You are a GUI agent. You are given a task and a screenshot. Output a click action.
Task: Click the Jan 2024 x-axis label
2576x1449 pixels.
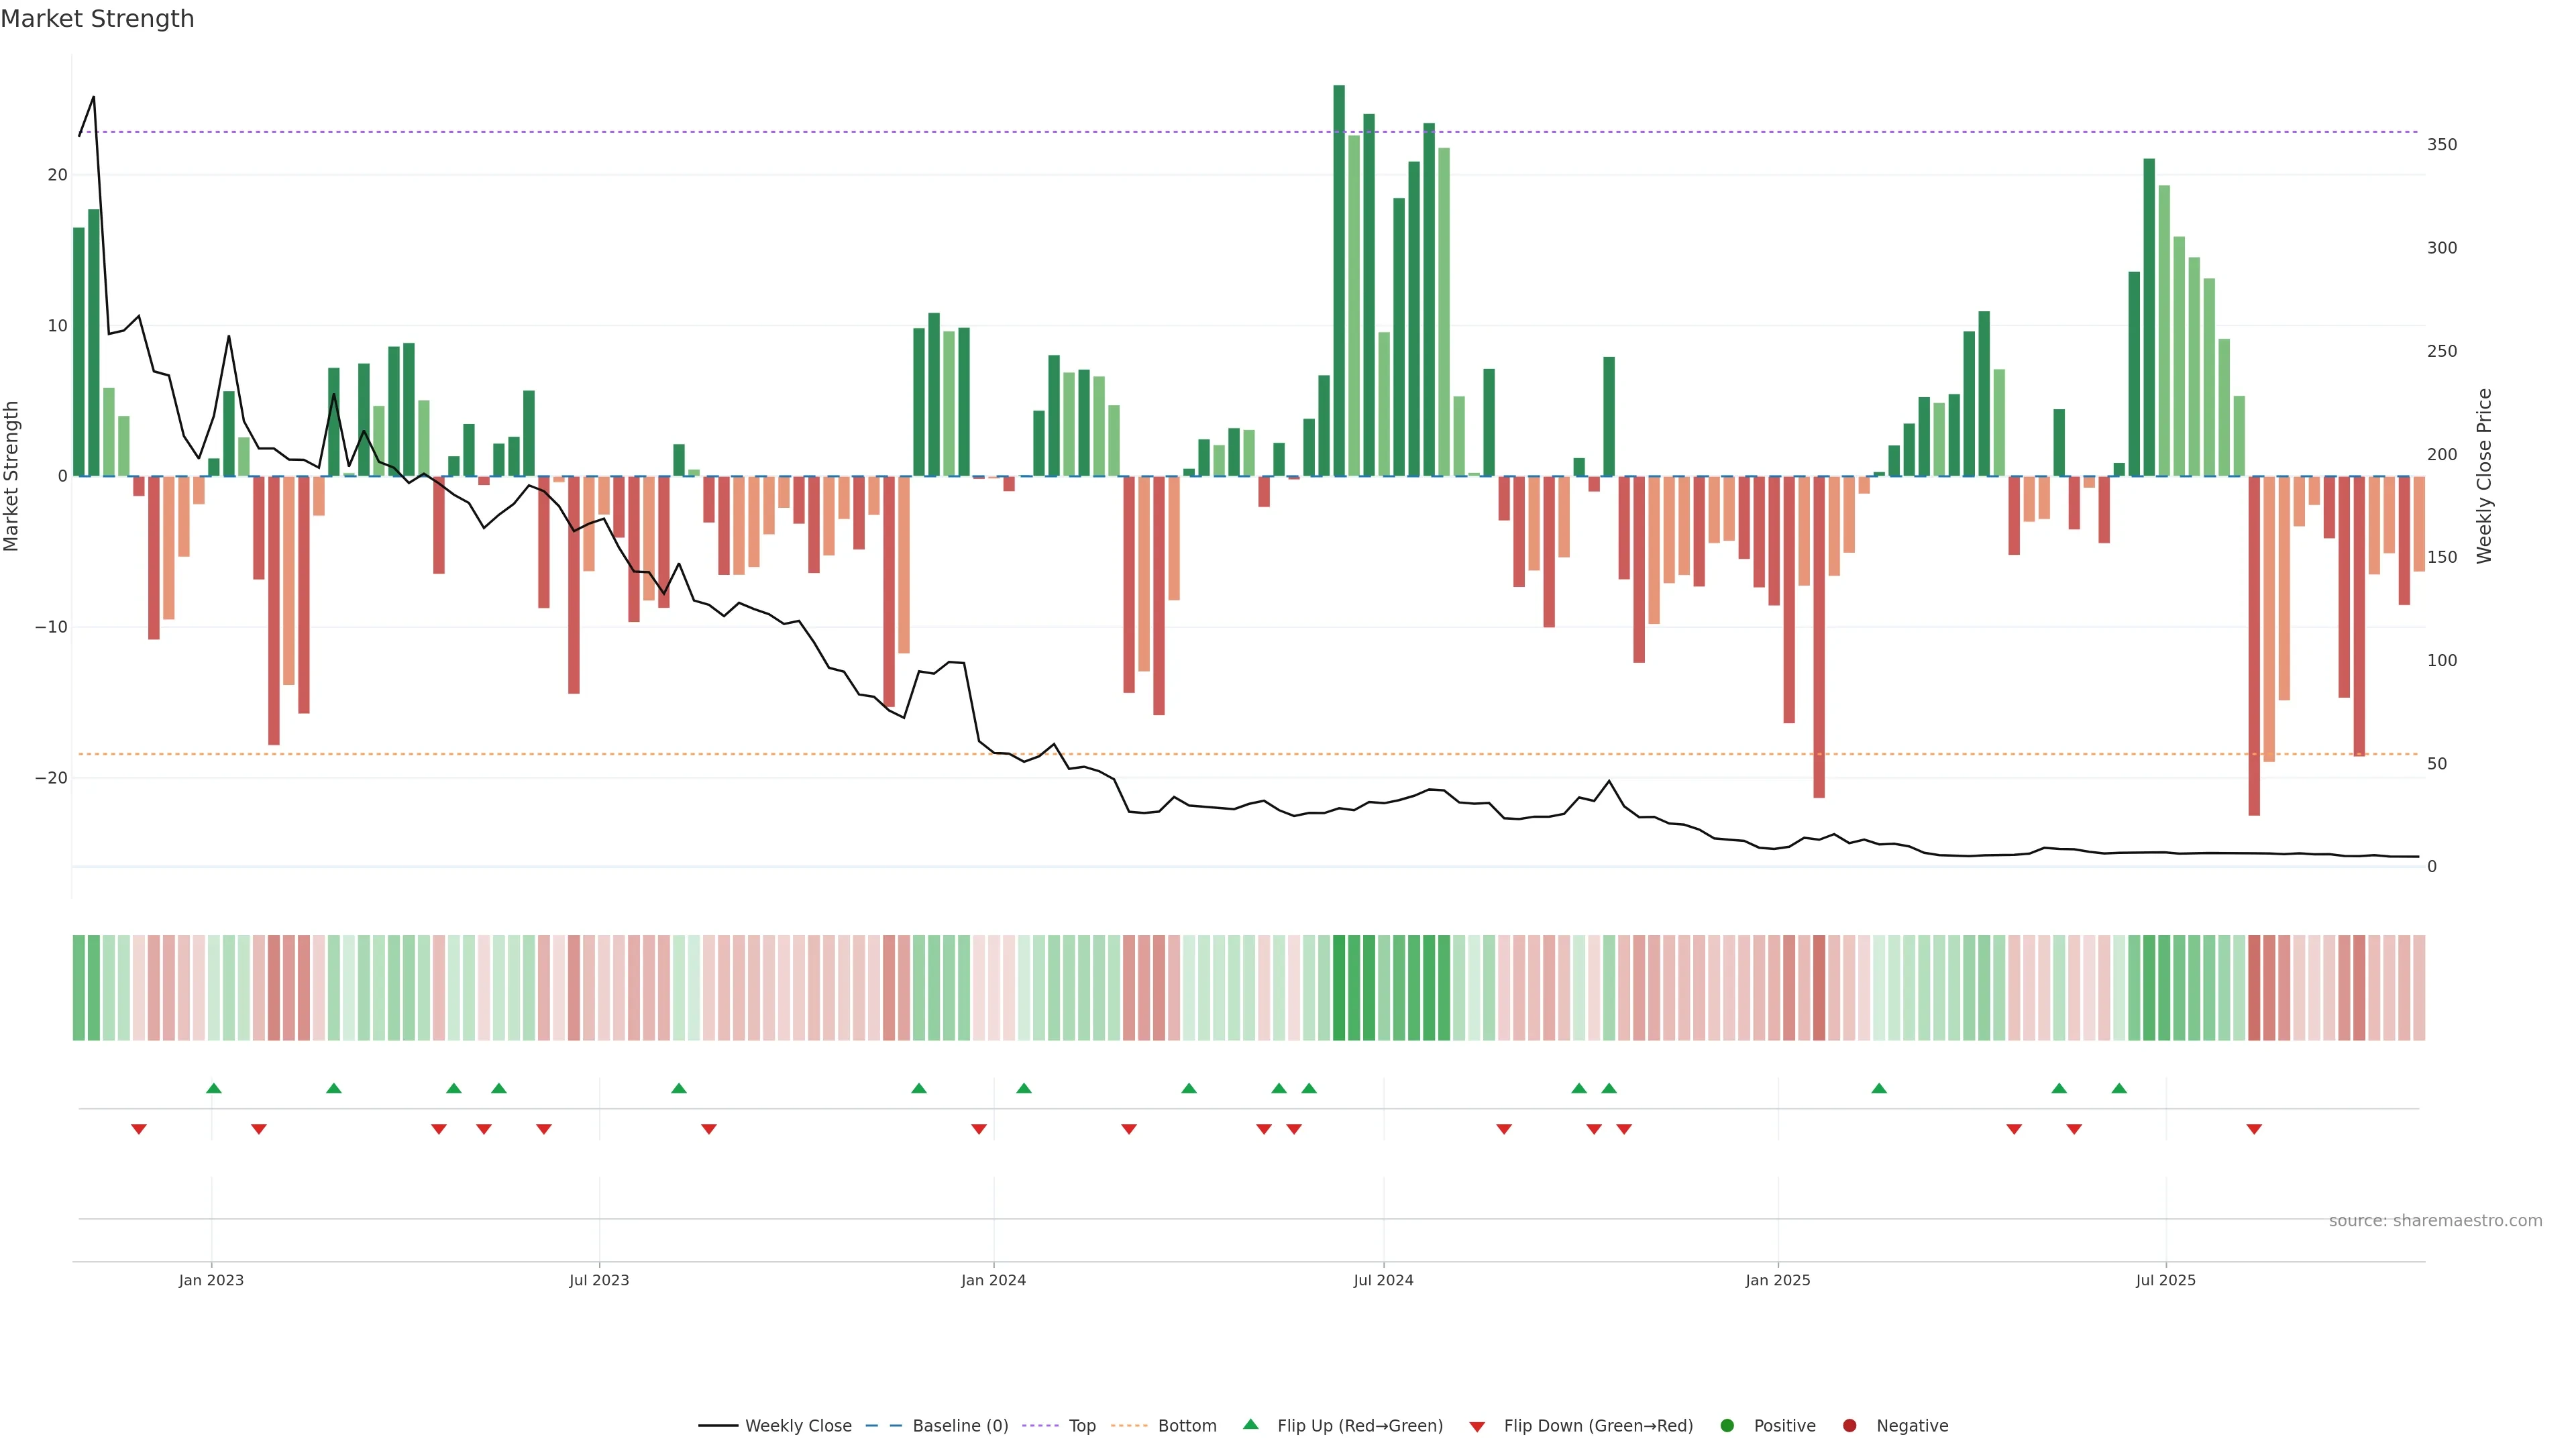[993, 1280]
